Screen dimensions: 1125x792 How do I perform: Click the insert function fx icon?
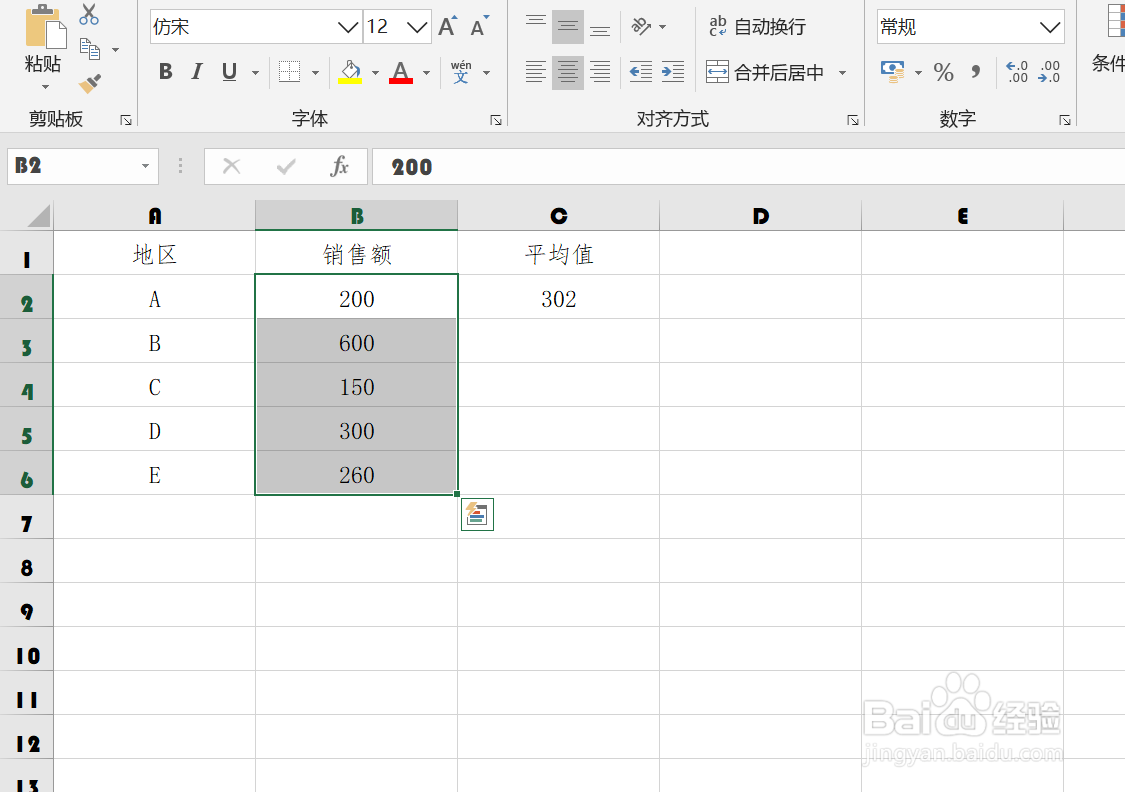tap(339, 166)
